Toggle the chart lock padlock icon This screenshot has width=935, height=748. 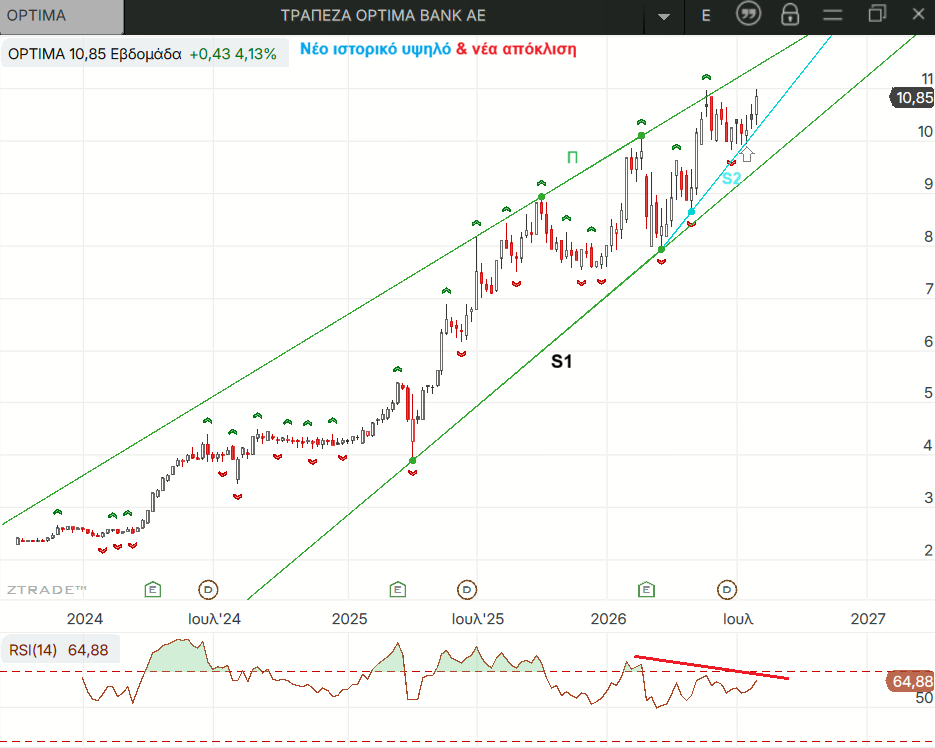coord(790,15)
